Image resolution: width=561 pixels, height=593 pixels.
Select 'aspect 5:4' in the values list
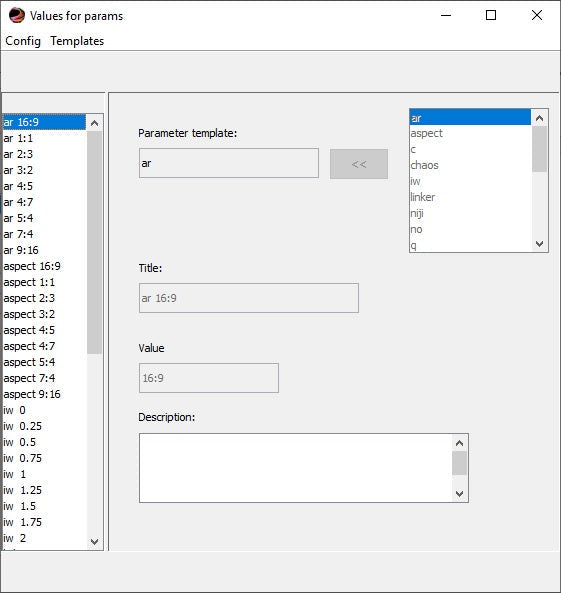point(44,362)
